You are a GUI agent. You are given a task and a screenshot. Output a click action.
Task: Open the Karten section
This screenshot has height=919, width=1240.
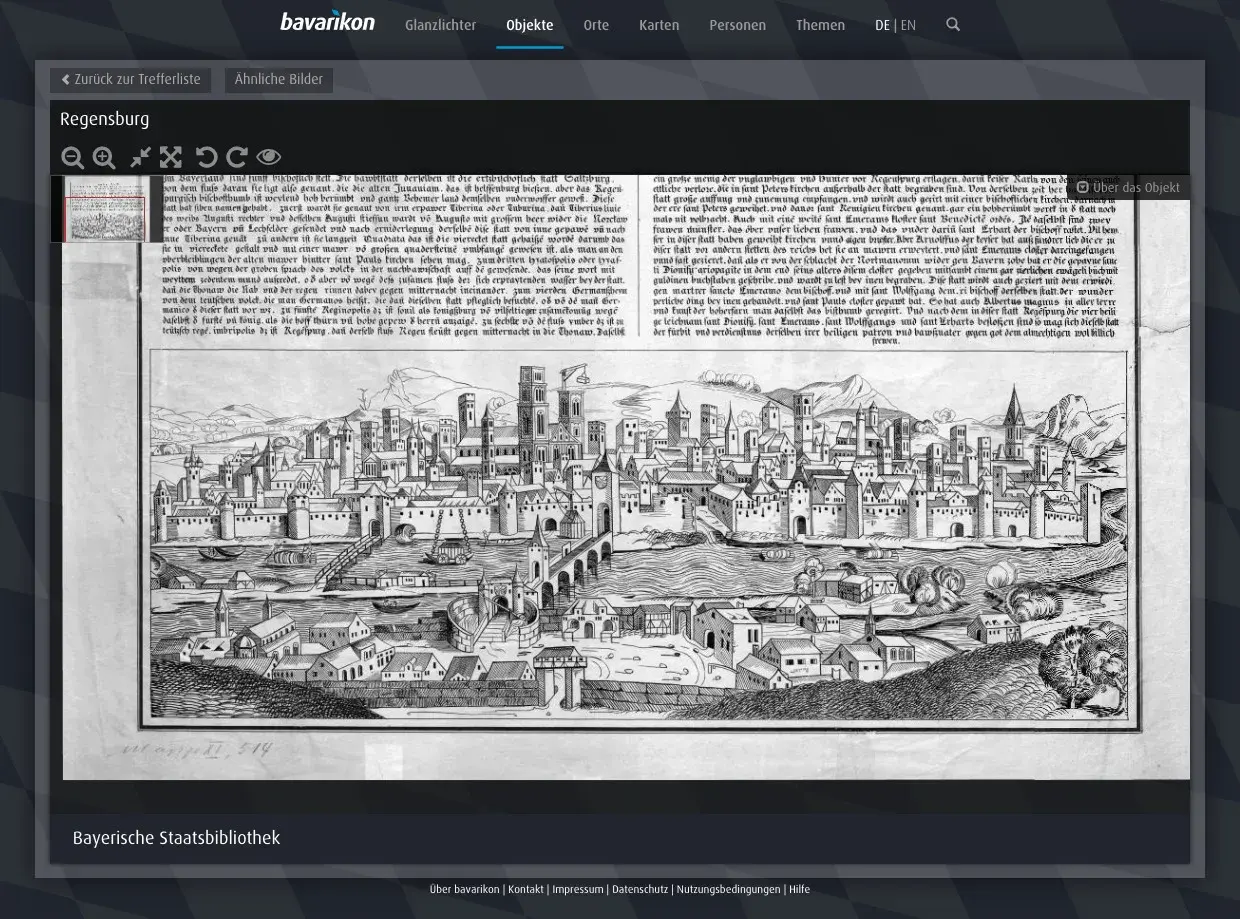(659, 26)
